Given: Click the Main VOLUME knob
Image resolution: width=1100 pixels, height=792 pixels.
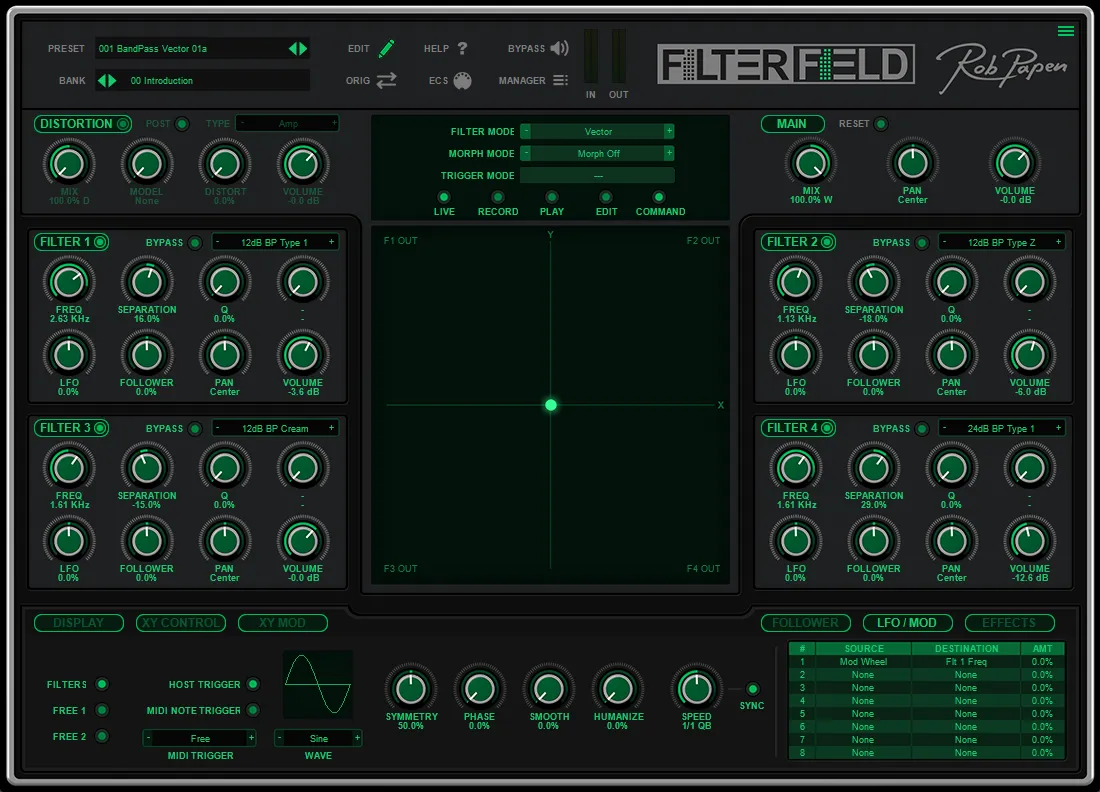Looking at the screenshot, I should [1014, 163].
